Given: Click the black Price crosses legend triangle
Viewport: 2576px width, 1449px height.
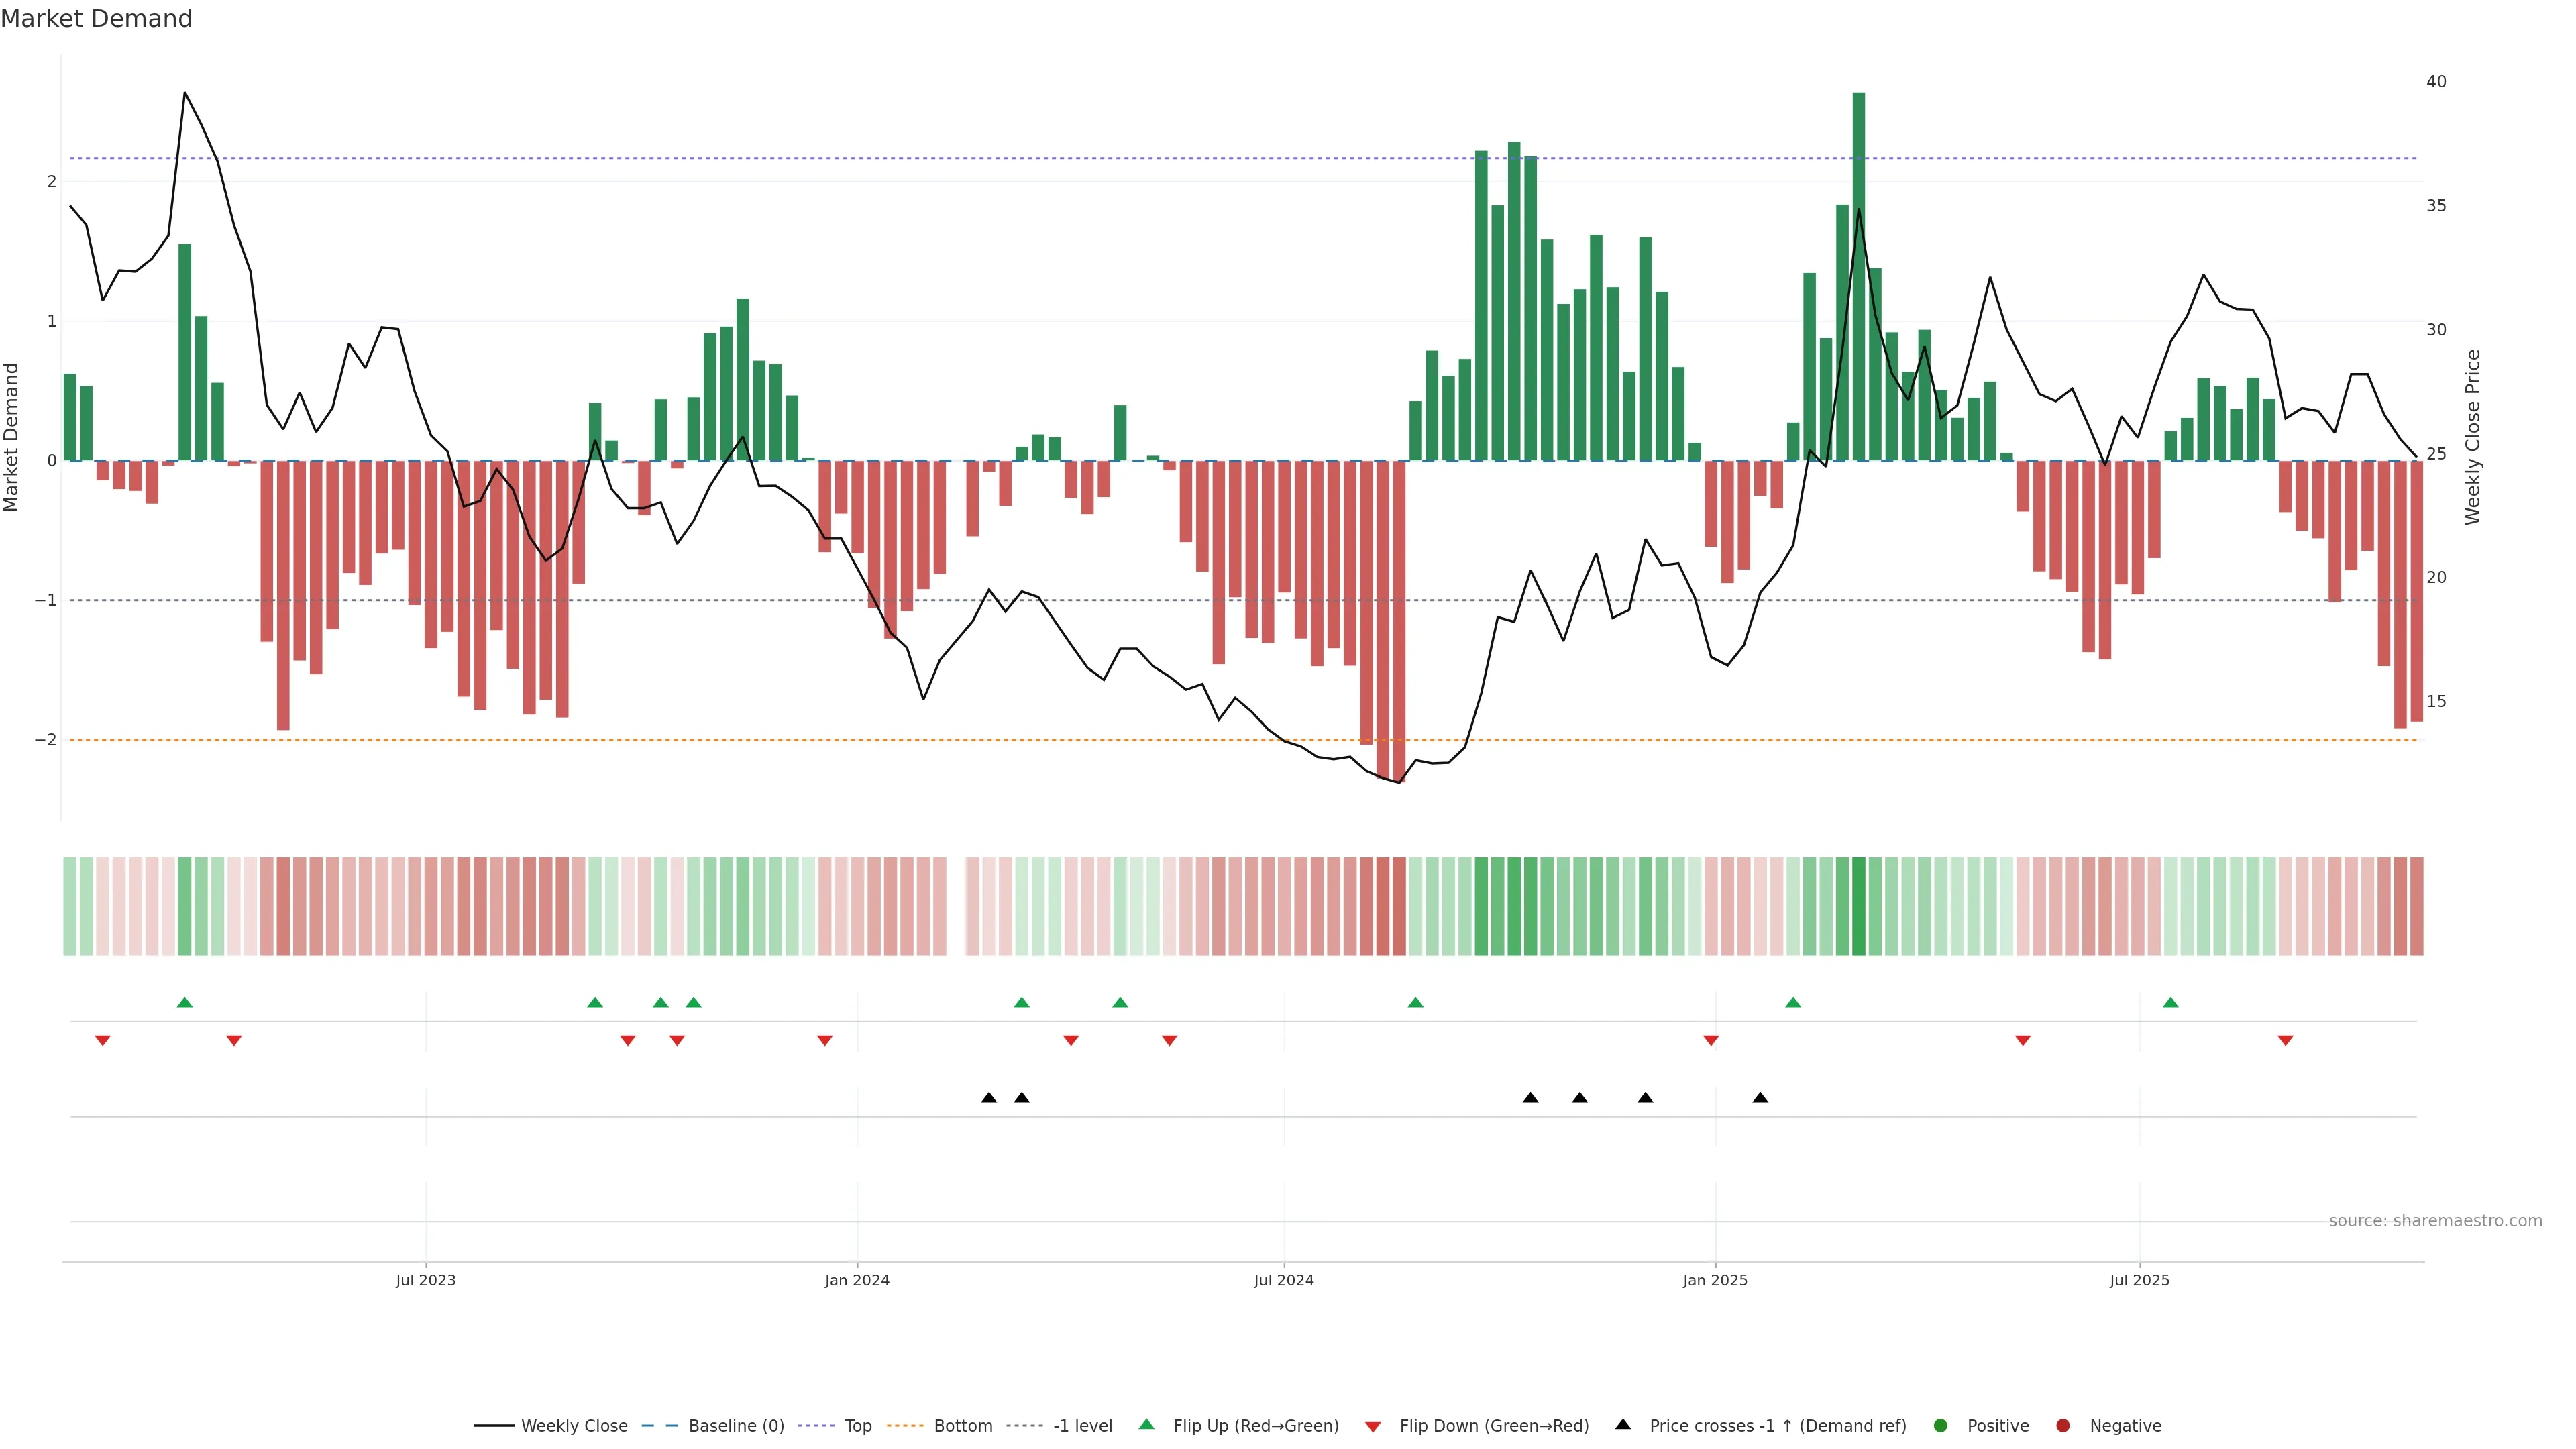Looking at the screenshot, I should [1623, 1424].
